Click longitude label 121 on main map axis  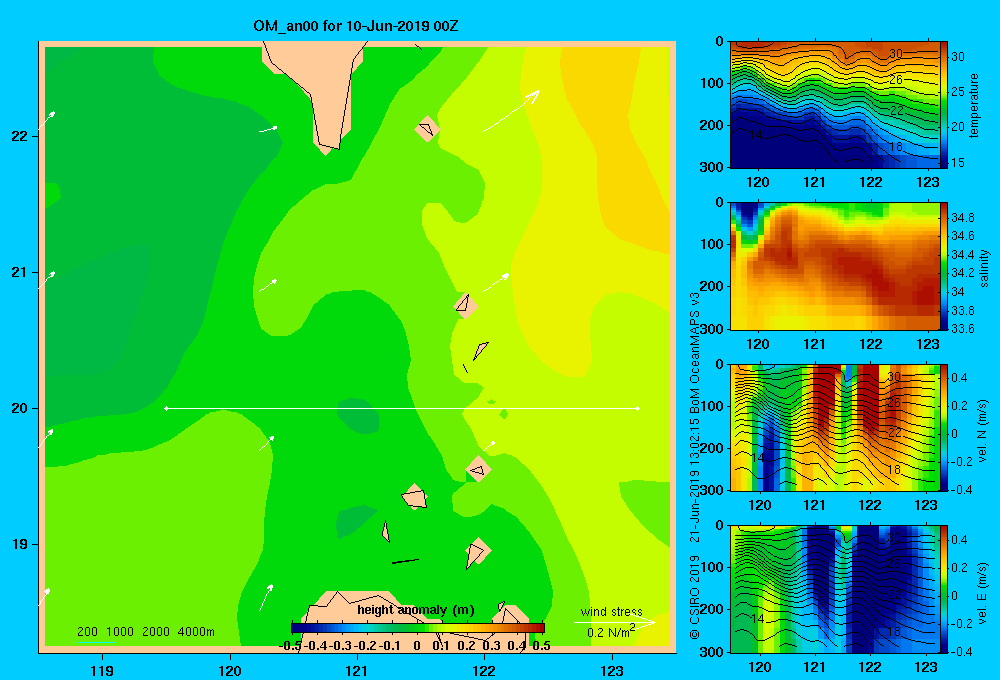357,671
